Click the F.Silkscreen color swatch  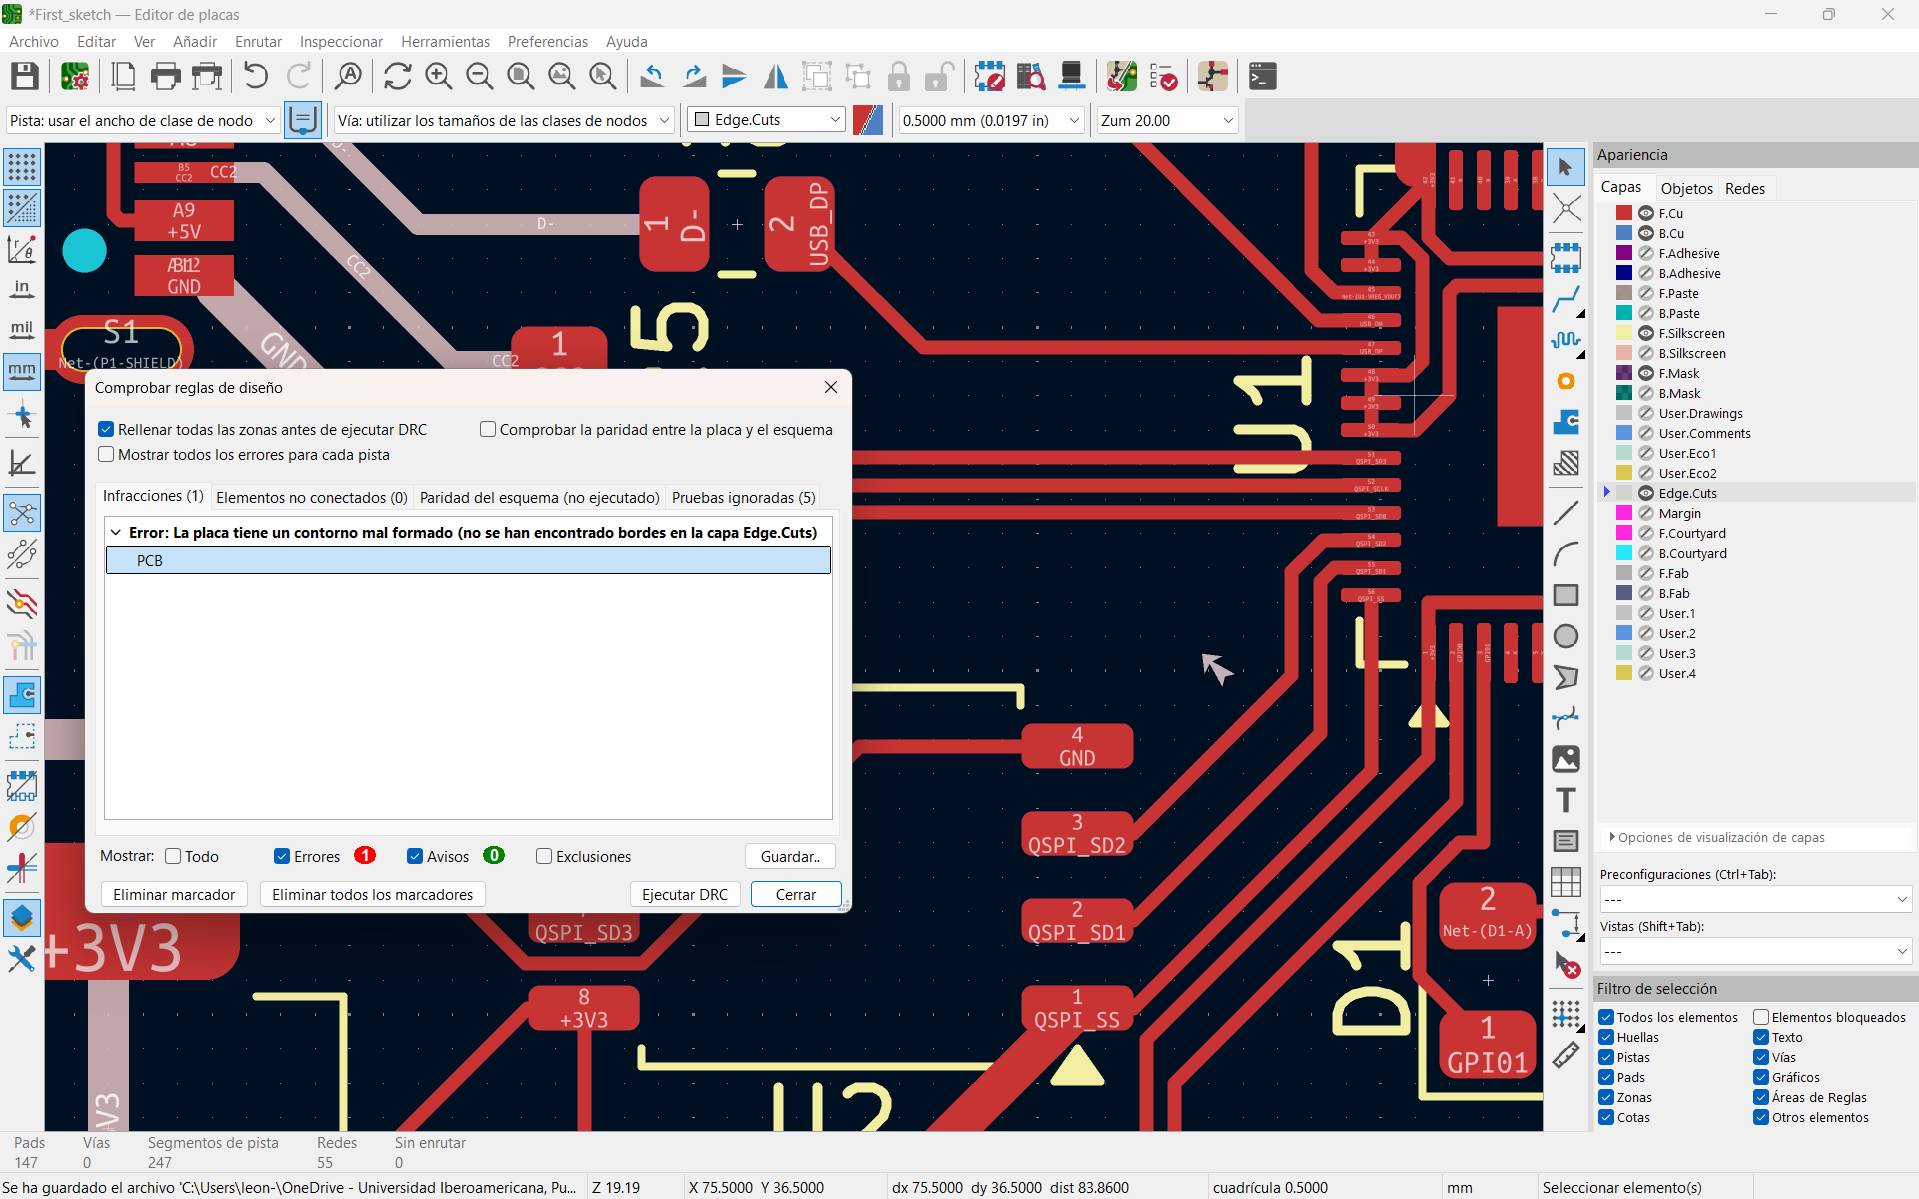[1624, 333]
